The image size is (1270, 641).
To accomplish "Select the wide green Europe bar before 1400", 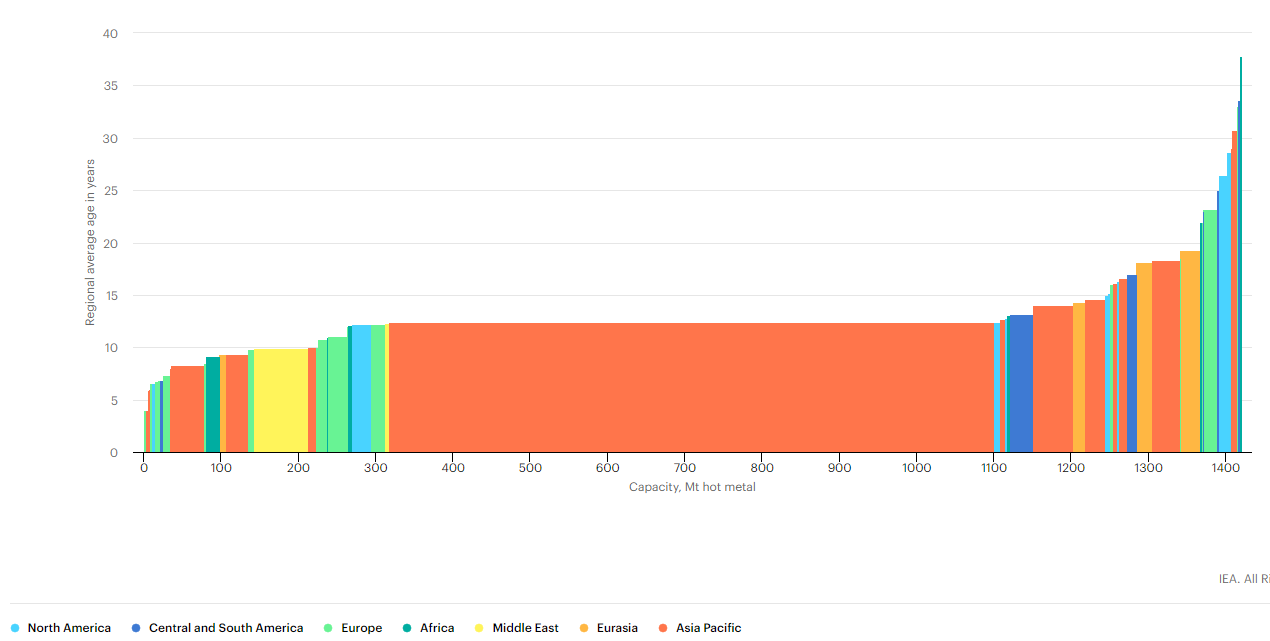I will click(1210, 332).
